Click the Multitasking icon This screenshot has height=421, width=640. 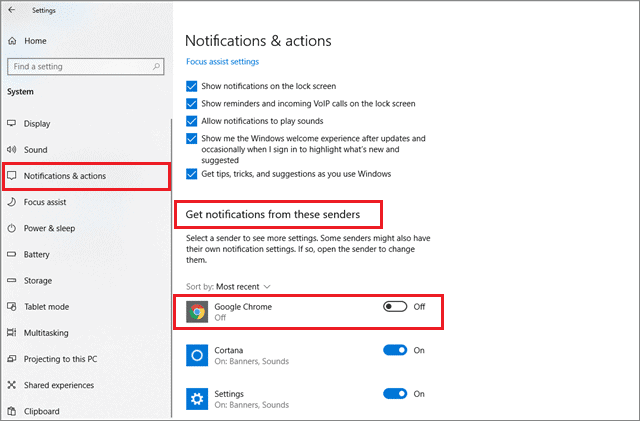[12, 332]
